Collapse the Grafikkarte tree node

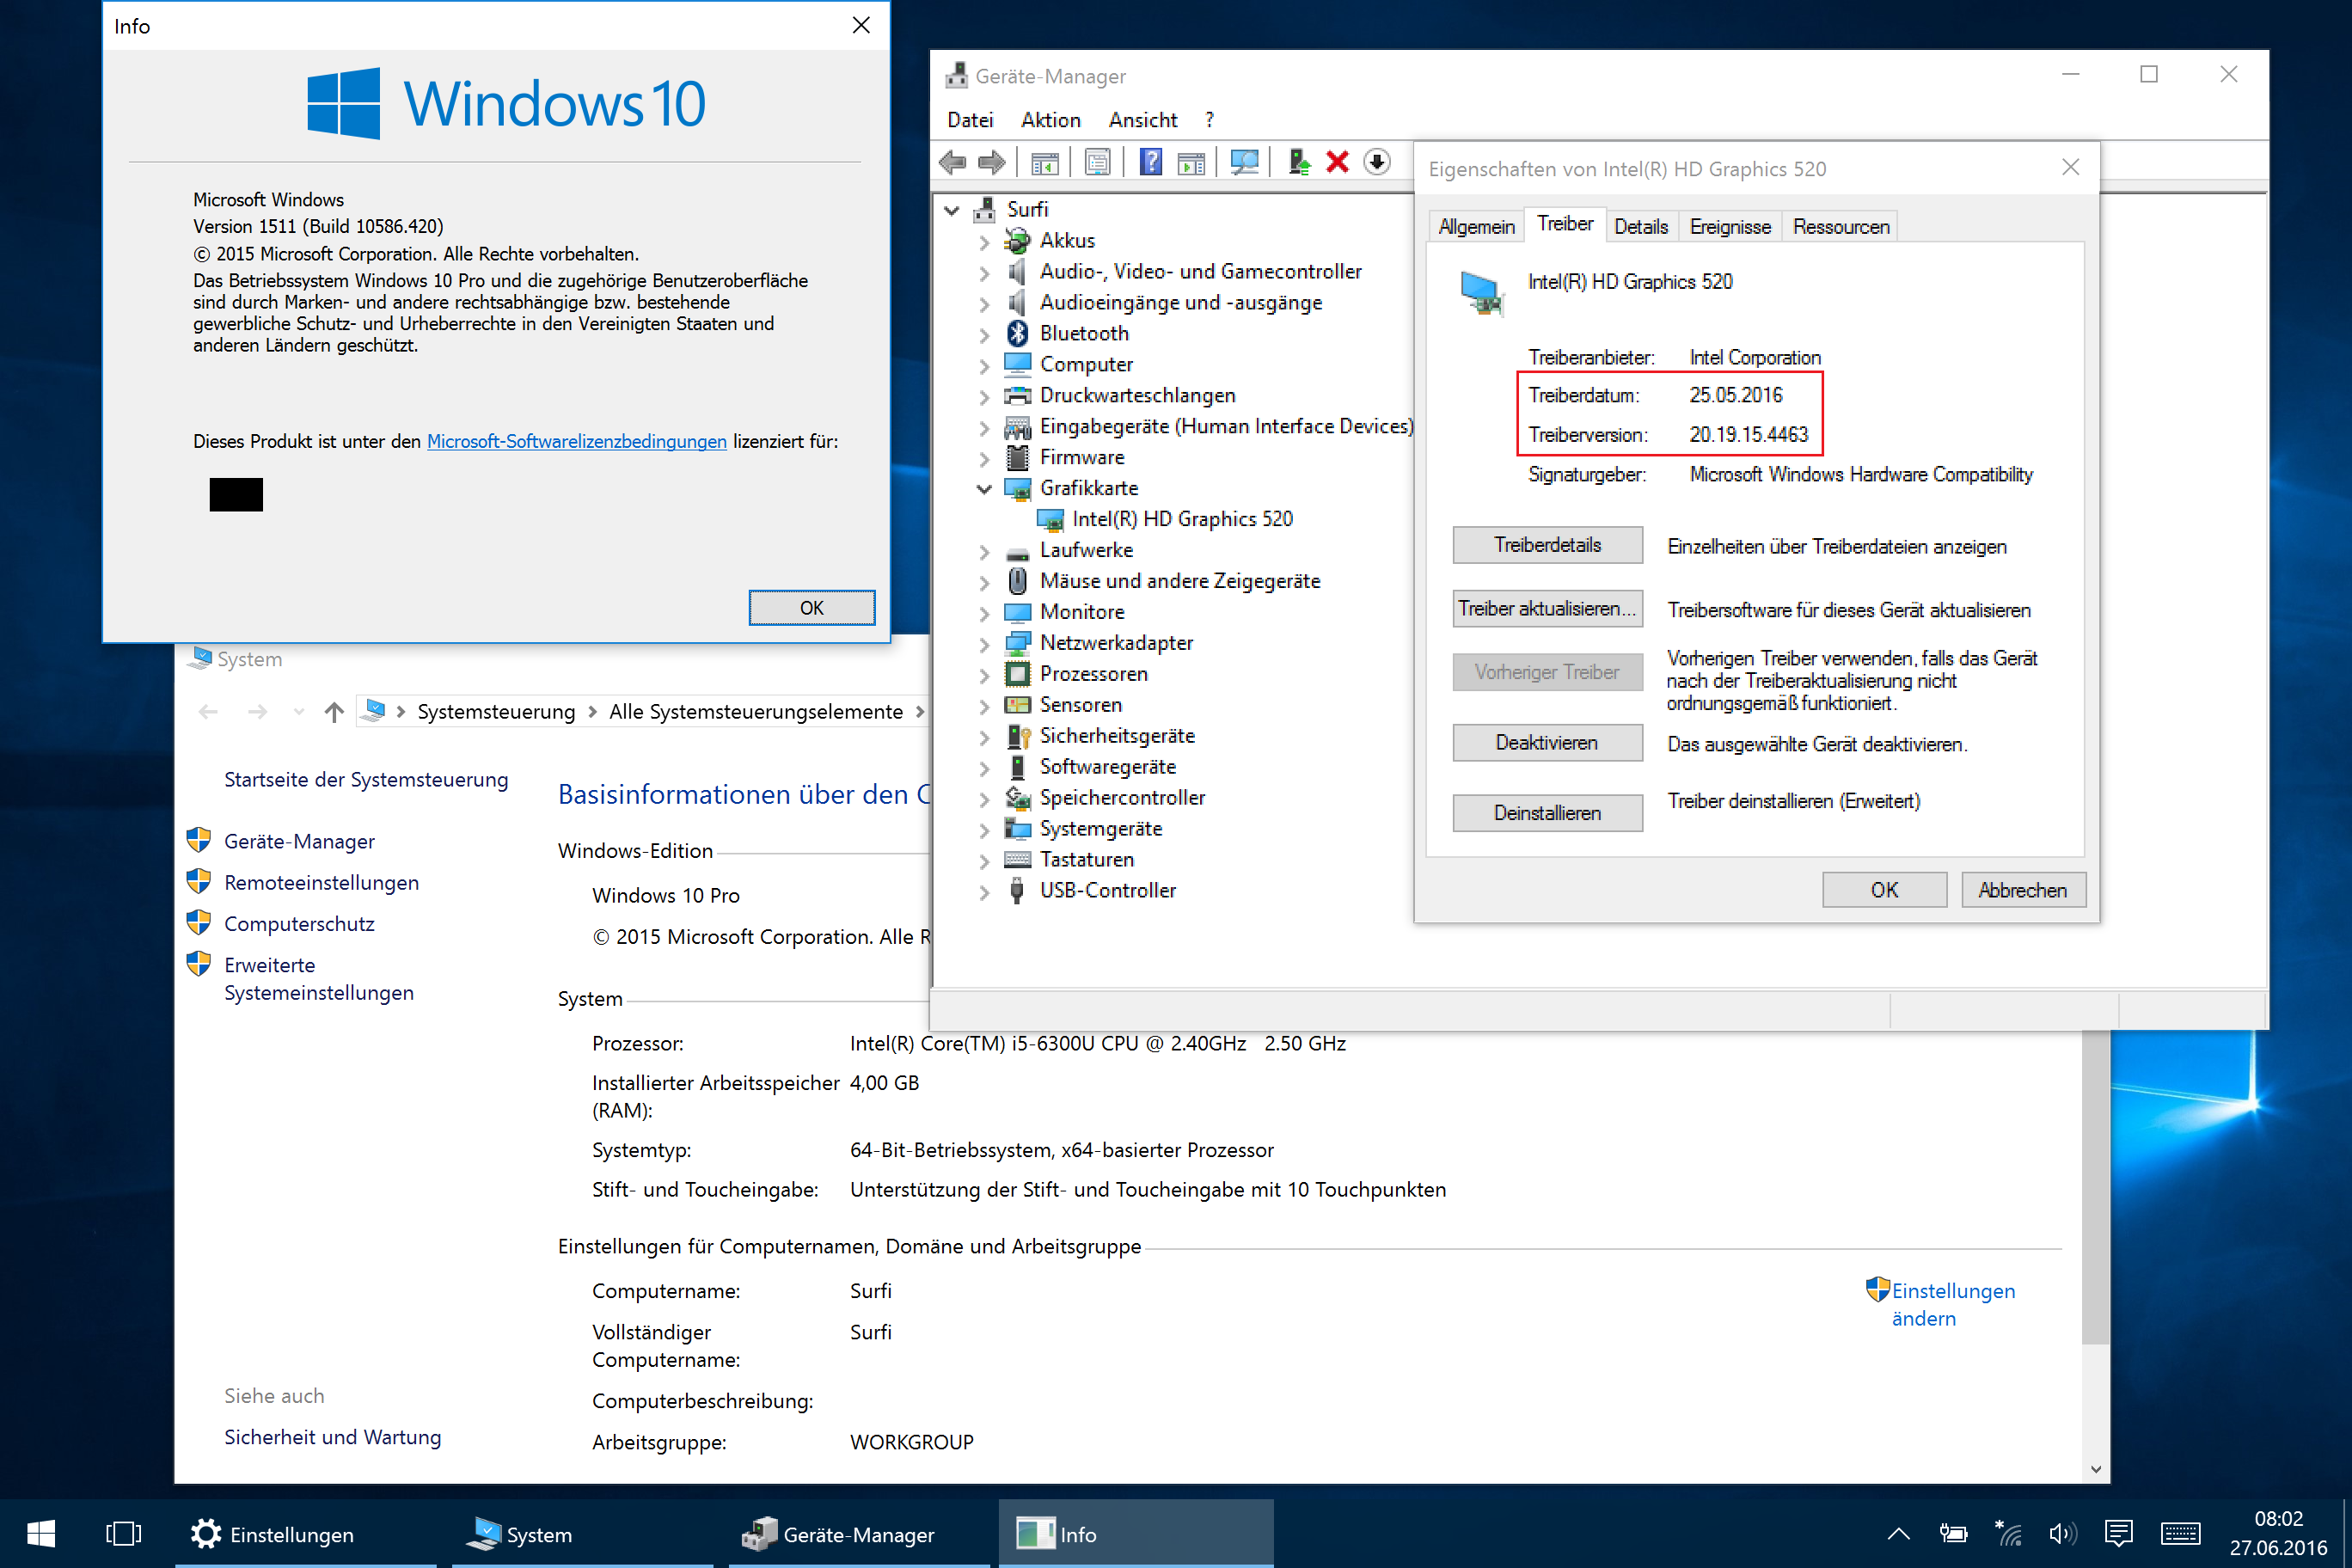coord(984,489)
